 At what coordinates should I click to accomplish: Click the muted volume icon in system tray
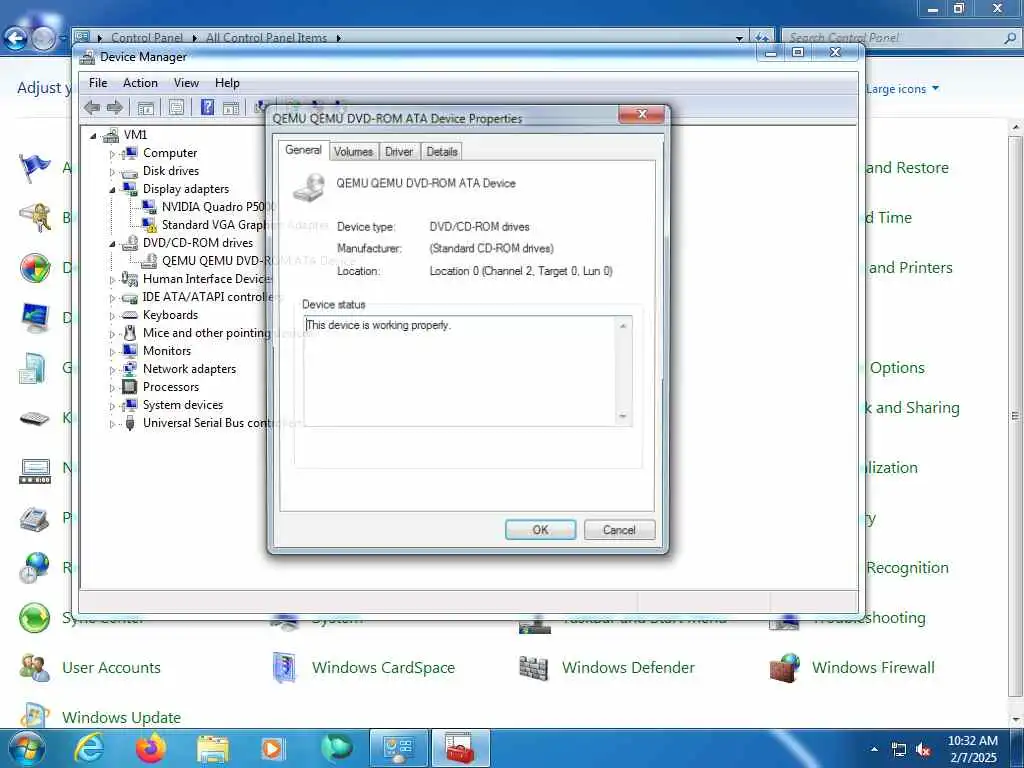923,750
